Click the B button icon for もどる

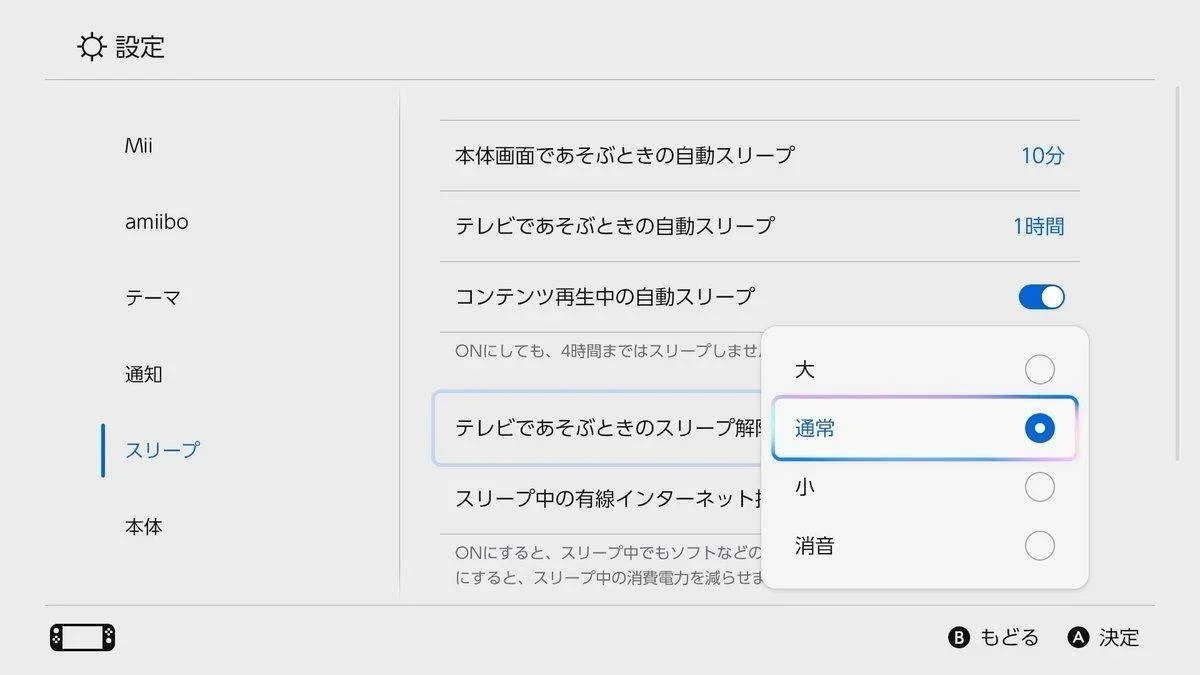[959, 637]
